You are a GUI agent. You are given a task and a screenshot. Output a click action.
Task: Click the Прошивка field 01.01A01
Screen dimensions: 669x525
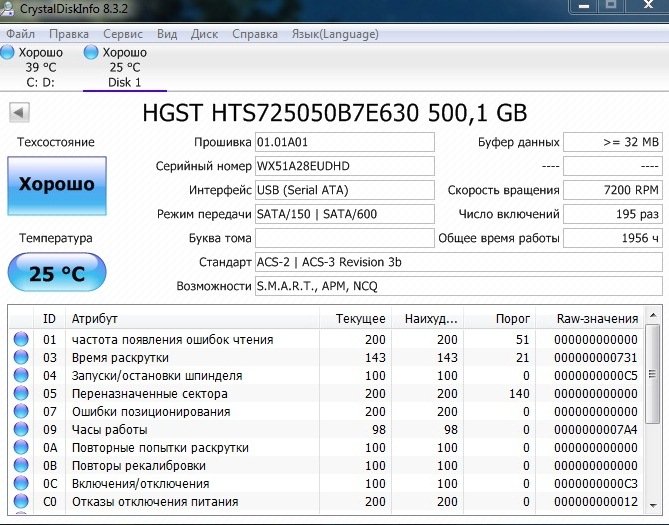click(345, 142)
